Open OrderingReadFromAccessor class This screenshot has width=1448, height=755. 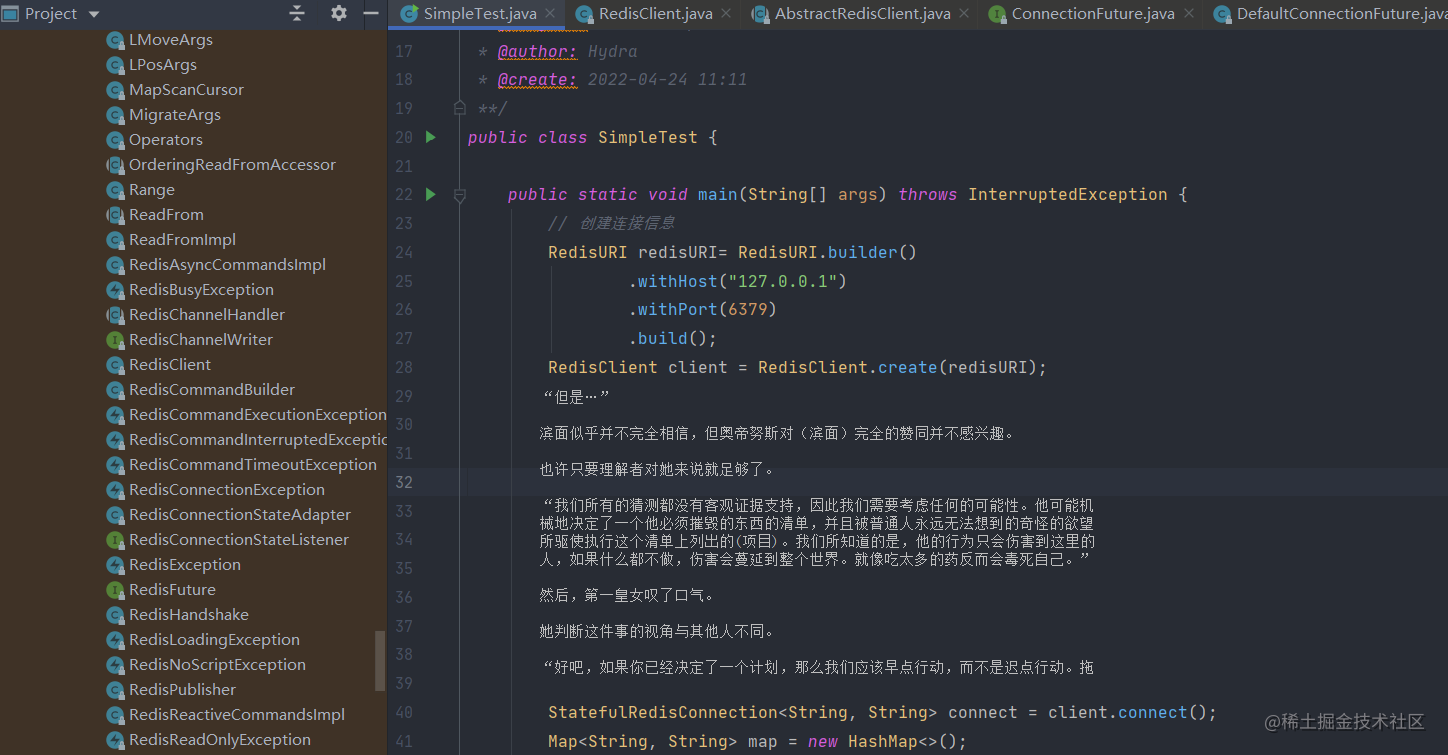[x=232, y=165]
